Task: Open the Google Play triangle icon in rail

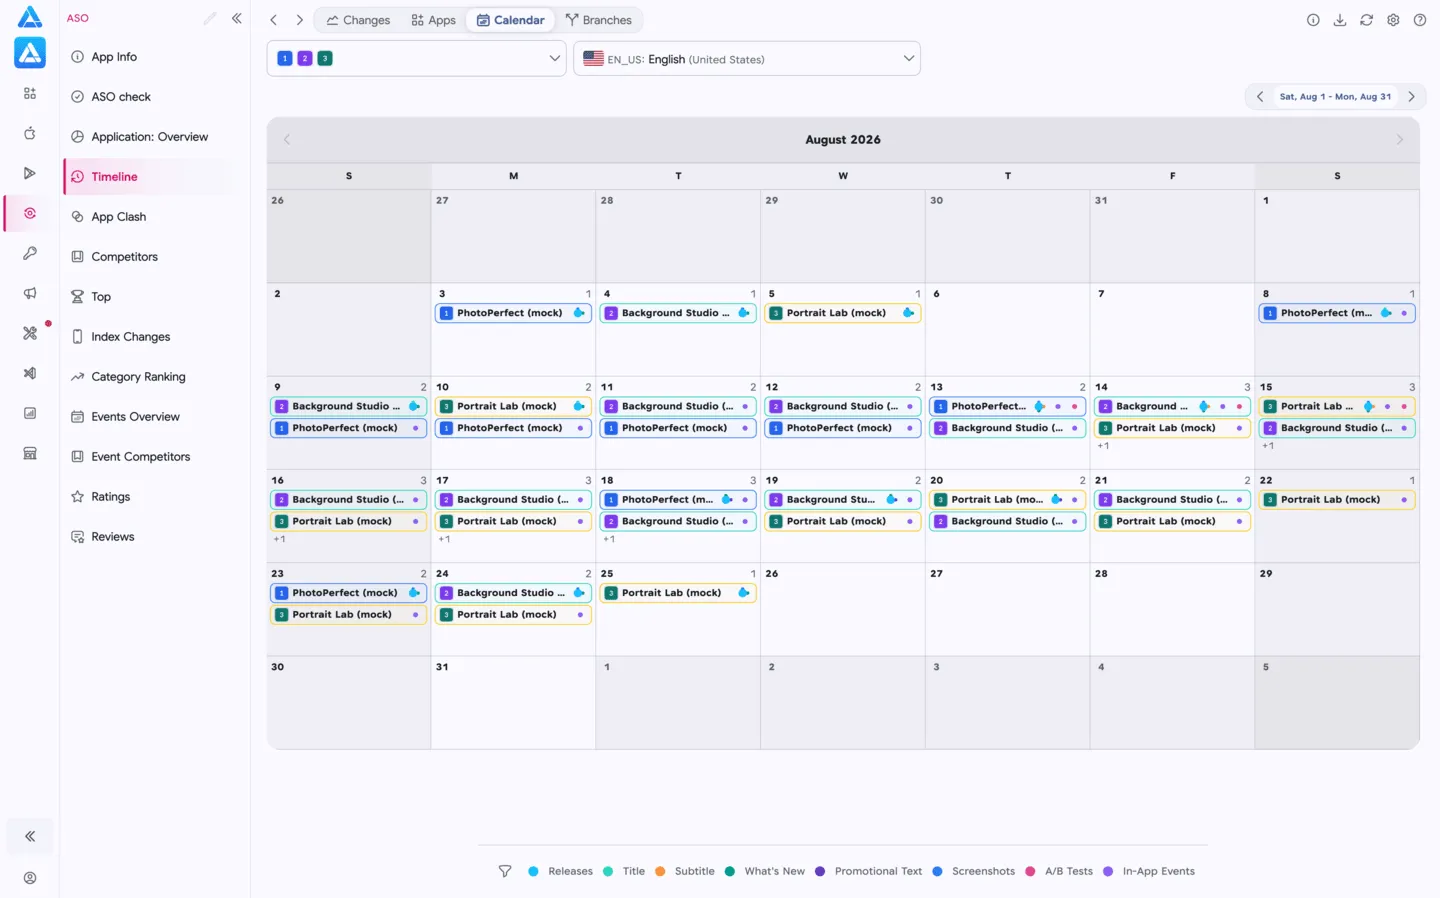Action: click(x=30, y=173)
